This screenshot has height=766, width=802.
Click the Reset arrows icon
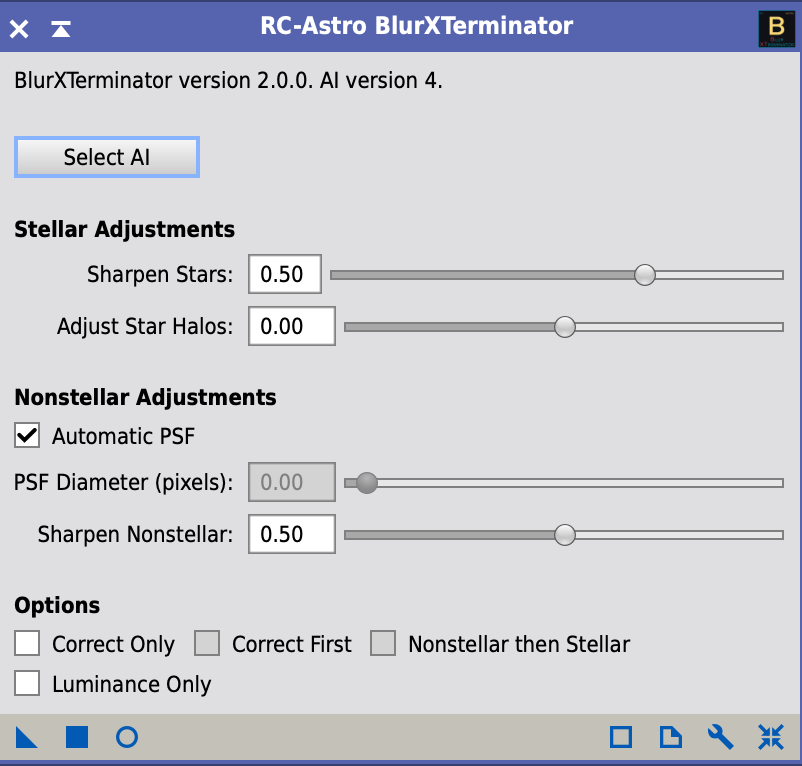click(x=771, y=737)
